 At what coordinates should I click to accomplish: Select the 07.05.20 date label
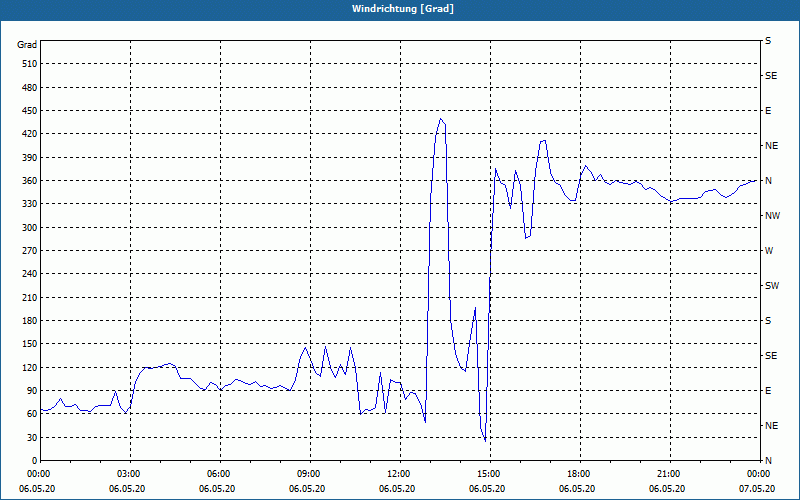pos(757,489)
